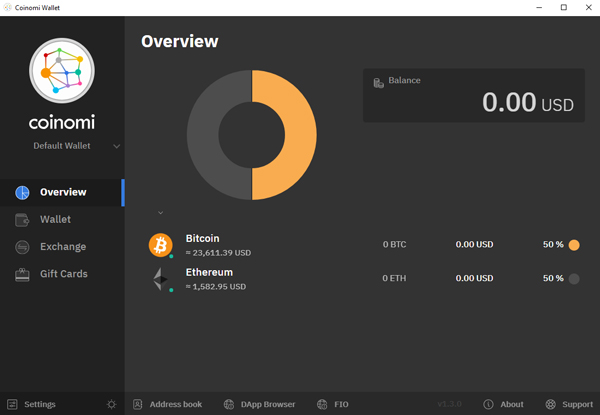Click the DApp Browser globe icon
The height and width of the screenshot is (415, 600).
pos(229,404)
